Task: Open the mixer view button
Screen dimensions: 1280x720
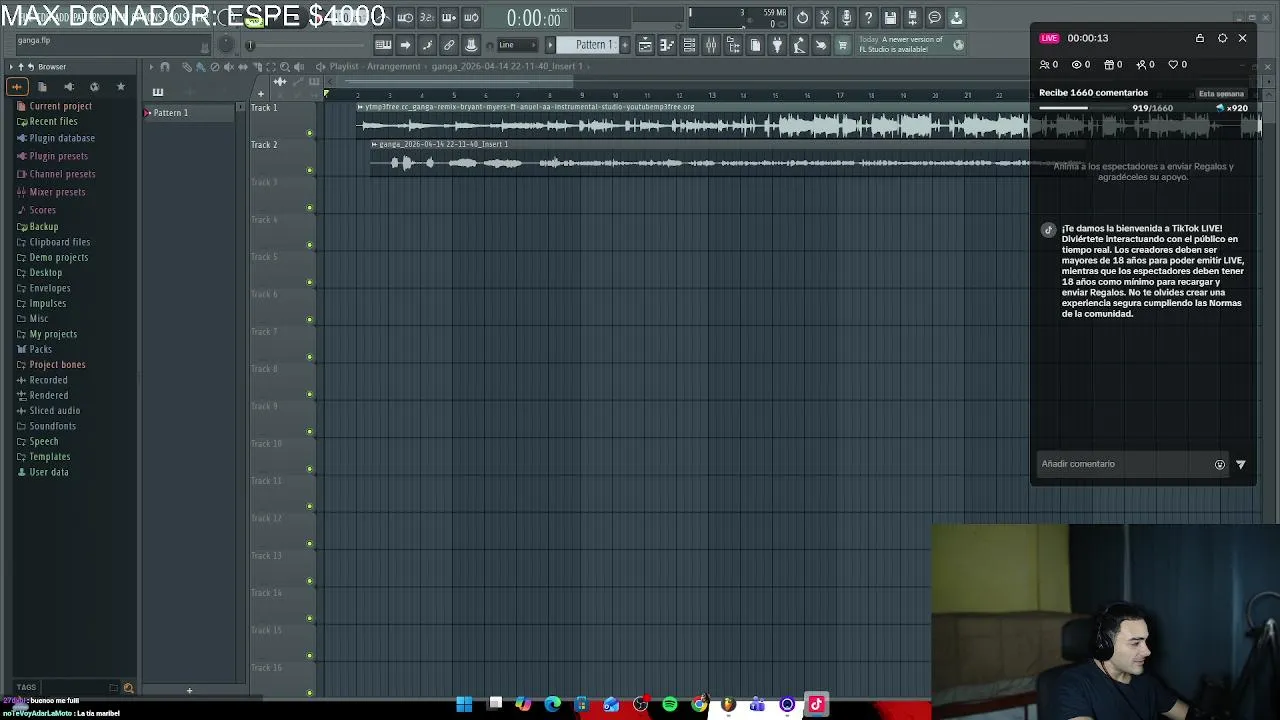Action: tap(711, 45)
